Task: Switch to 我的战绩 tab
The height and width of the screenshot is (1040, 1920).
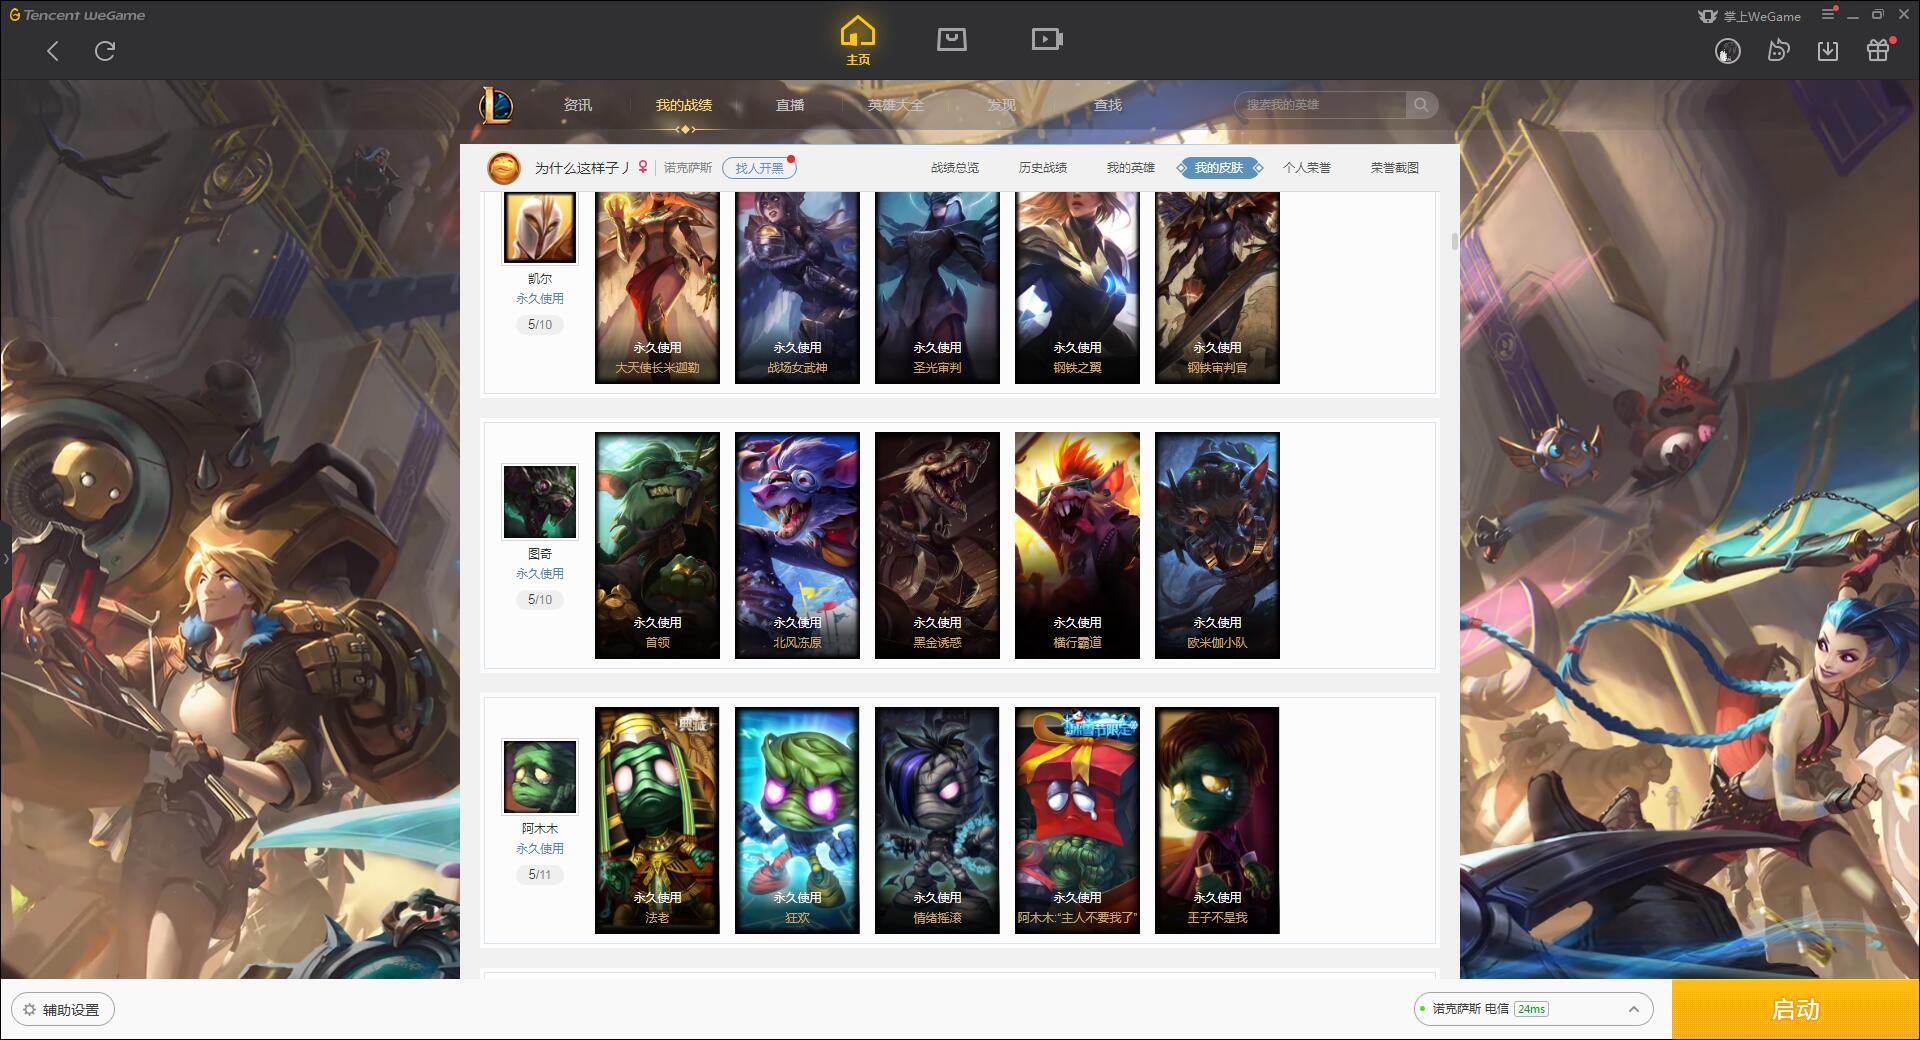Action: pos(684,105)
